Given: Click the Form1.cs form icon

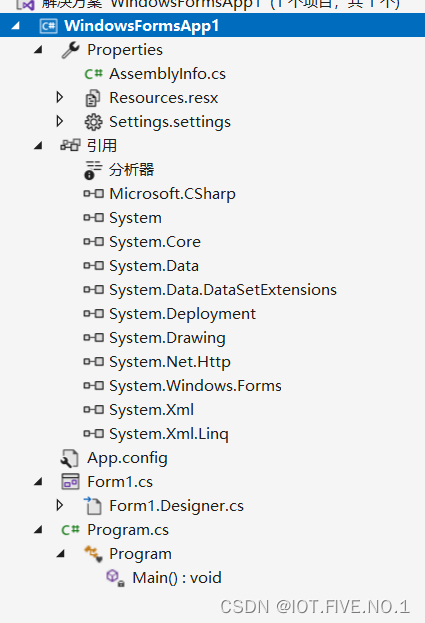Looking at the screenshot, I should pos(71,482).
